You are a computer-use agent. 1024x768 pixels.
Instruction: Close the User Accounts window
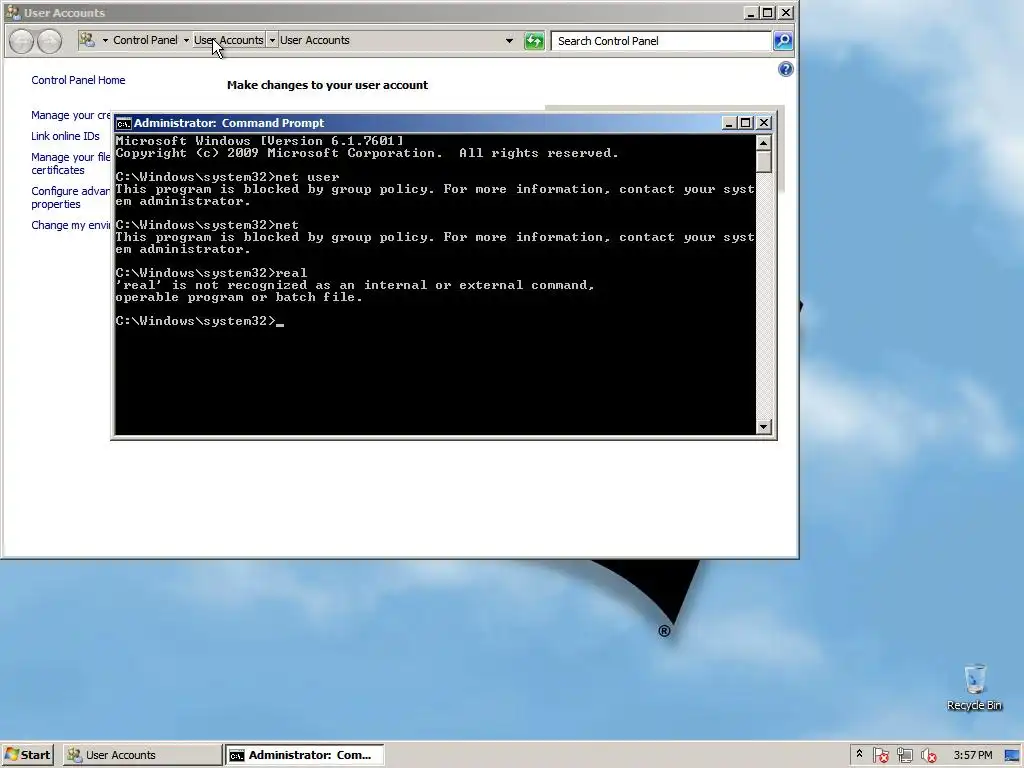coord(786,12)
